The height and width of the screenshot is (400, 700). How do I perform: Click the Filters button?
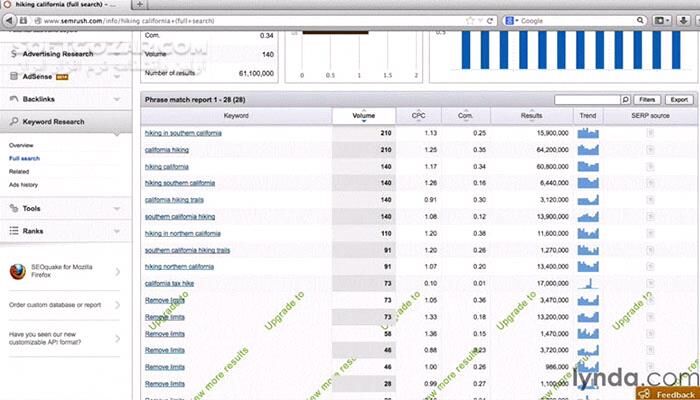(648, 100)
